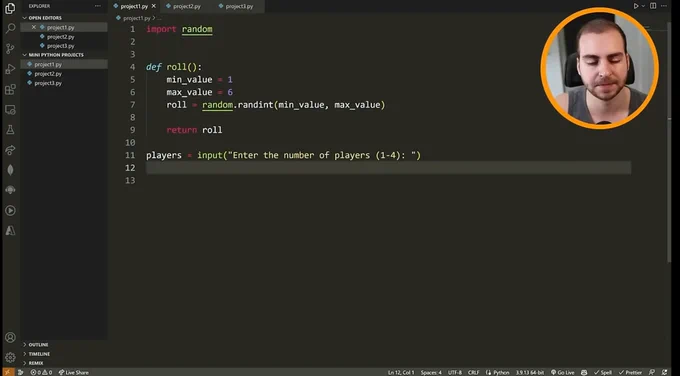Open notifications bell in status bar
The image size is (680, 376).
[x=665, y=372]
